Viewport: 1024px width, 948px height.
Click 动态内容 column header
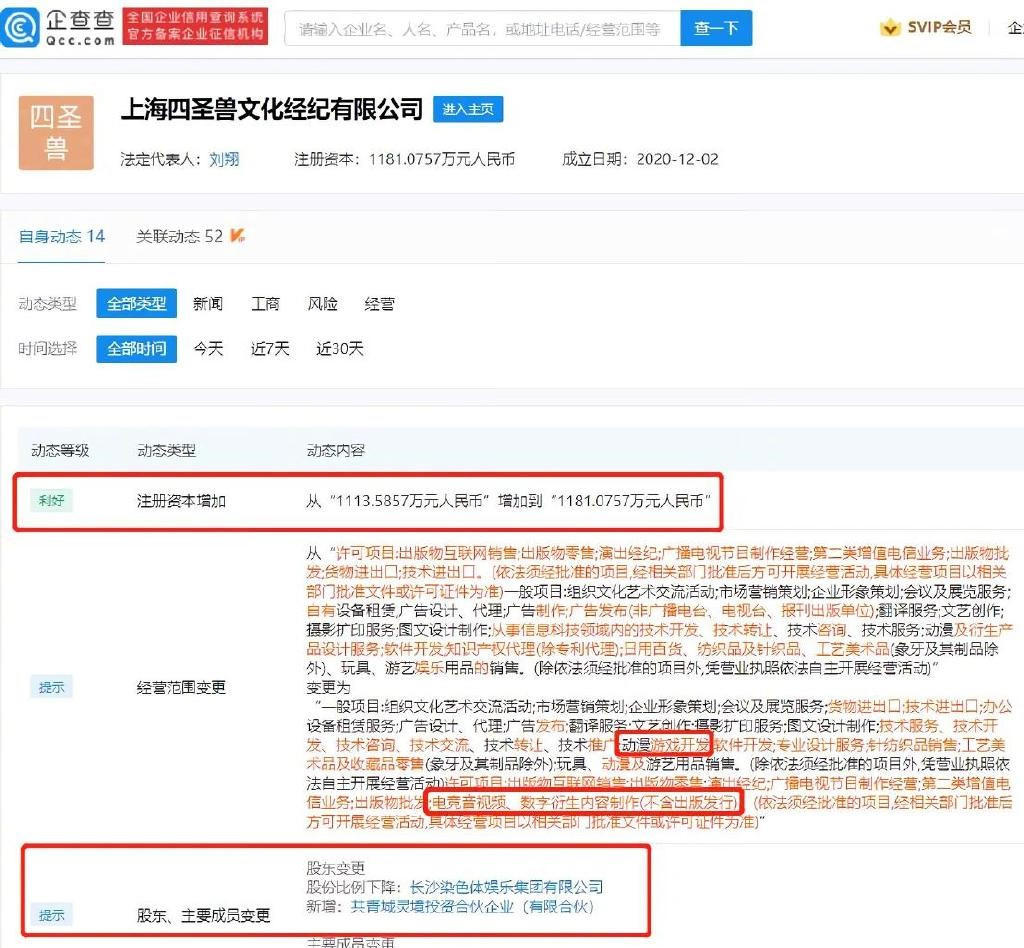(x=336, y=450)
